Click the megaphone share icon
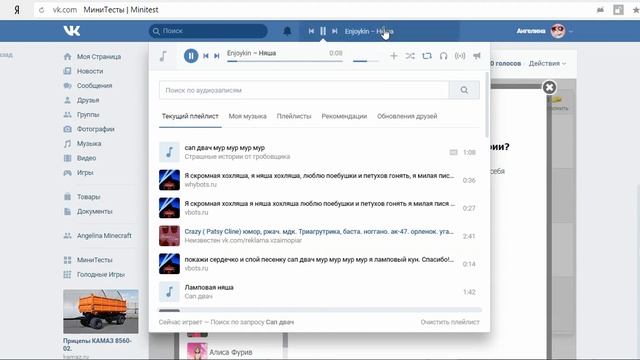 point(477,56)
